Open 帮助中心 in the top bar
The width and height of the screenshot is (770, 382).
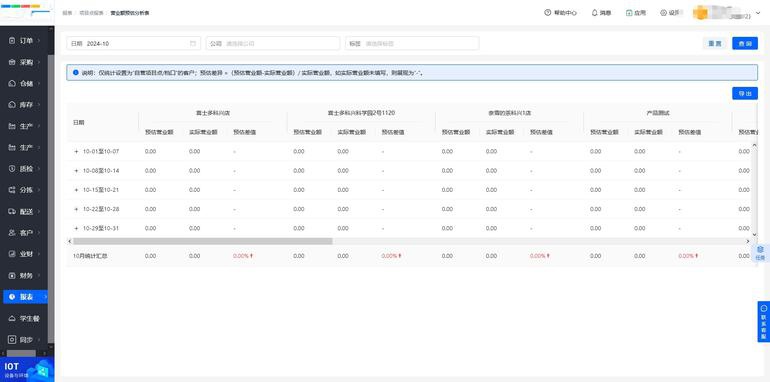[560, 13]
